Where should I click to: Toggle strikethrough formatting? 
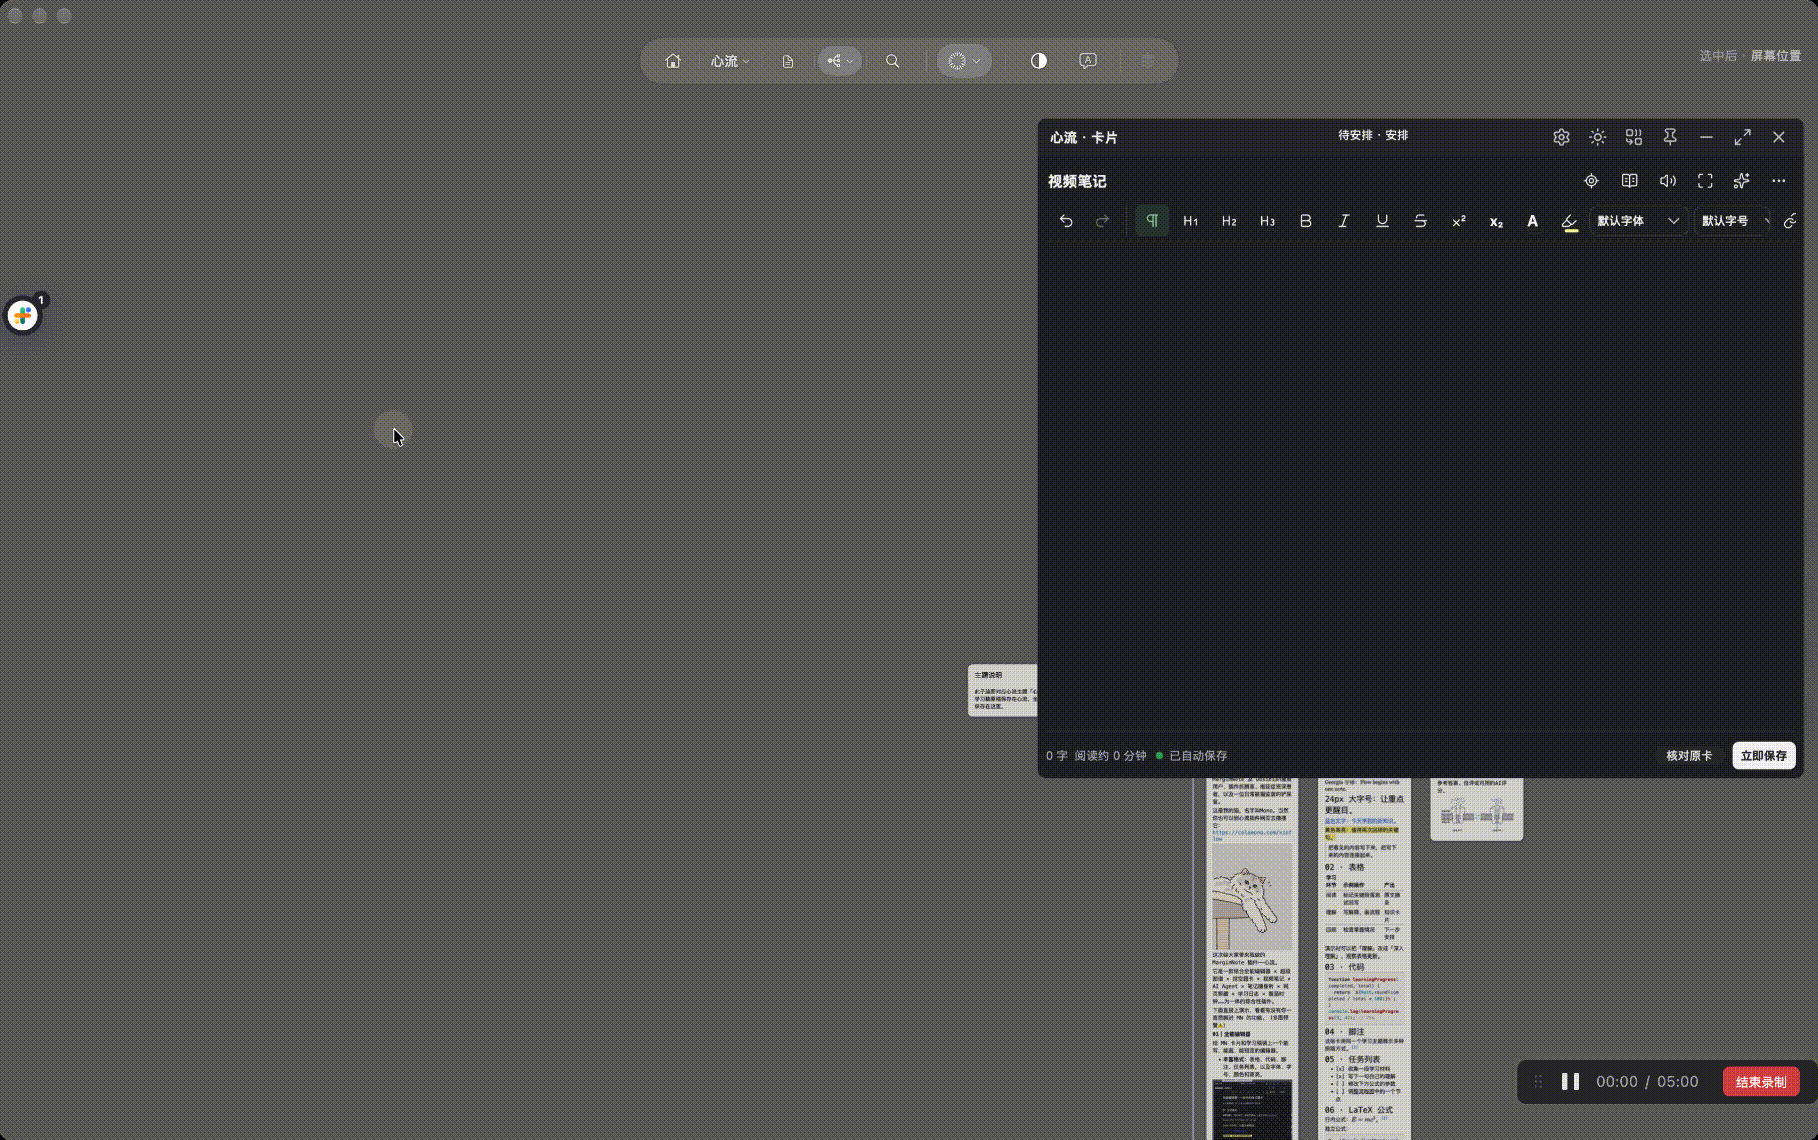click(x=1420, y=221)
